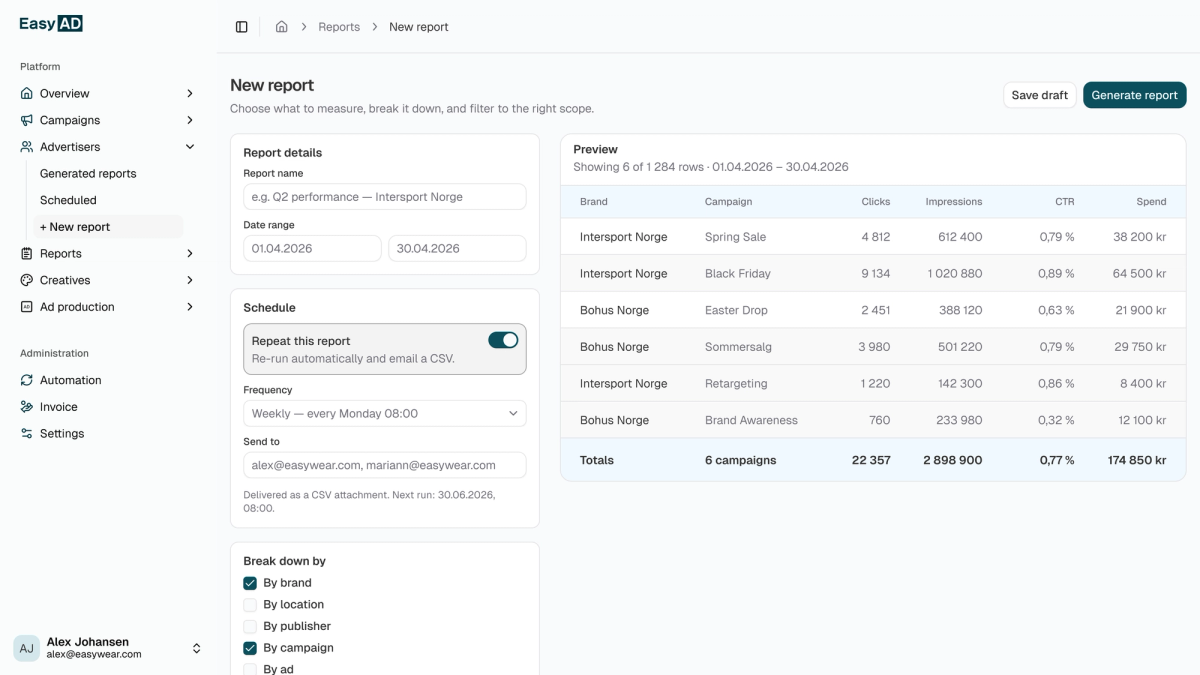The width and height of the screenshot is (1200, 675).
Task: Click the Send to email field
Action: [385, 465]
